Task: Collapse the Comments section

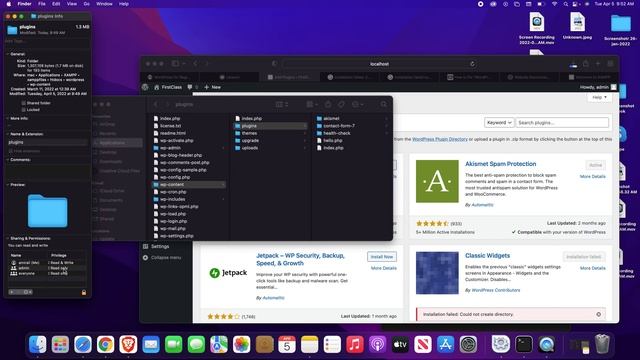Action: tap(7, 160)
